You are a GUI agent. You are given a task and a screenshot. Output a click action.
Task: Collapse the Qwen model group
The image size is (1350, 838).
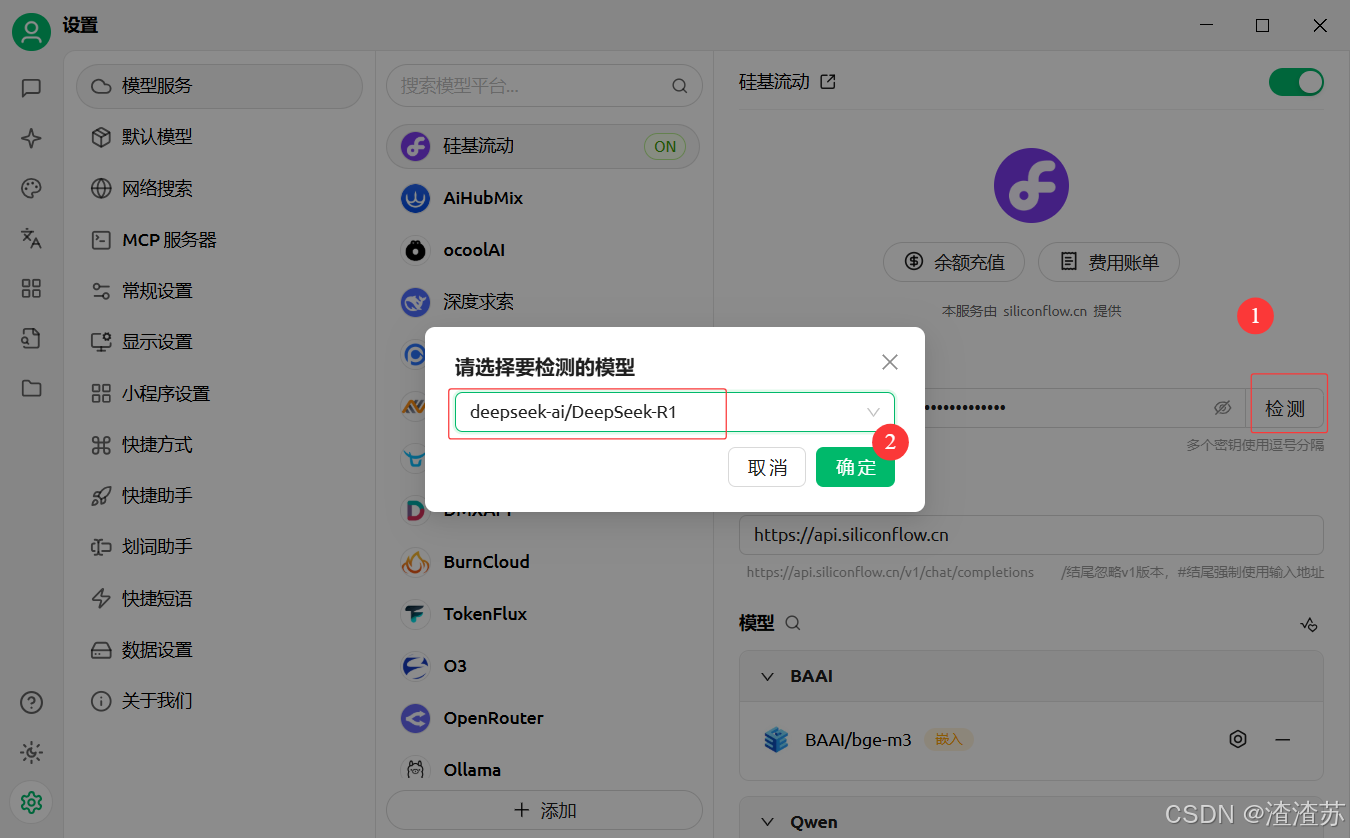pyautogui.click(x=768, y=822)
